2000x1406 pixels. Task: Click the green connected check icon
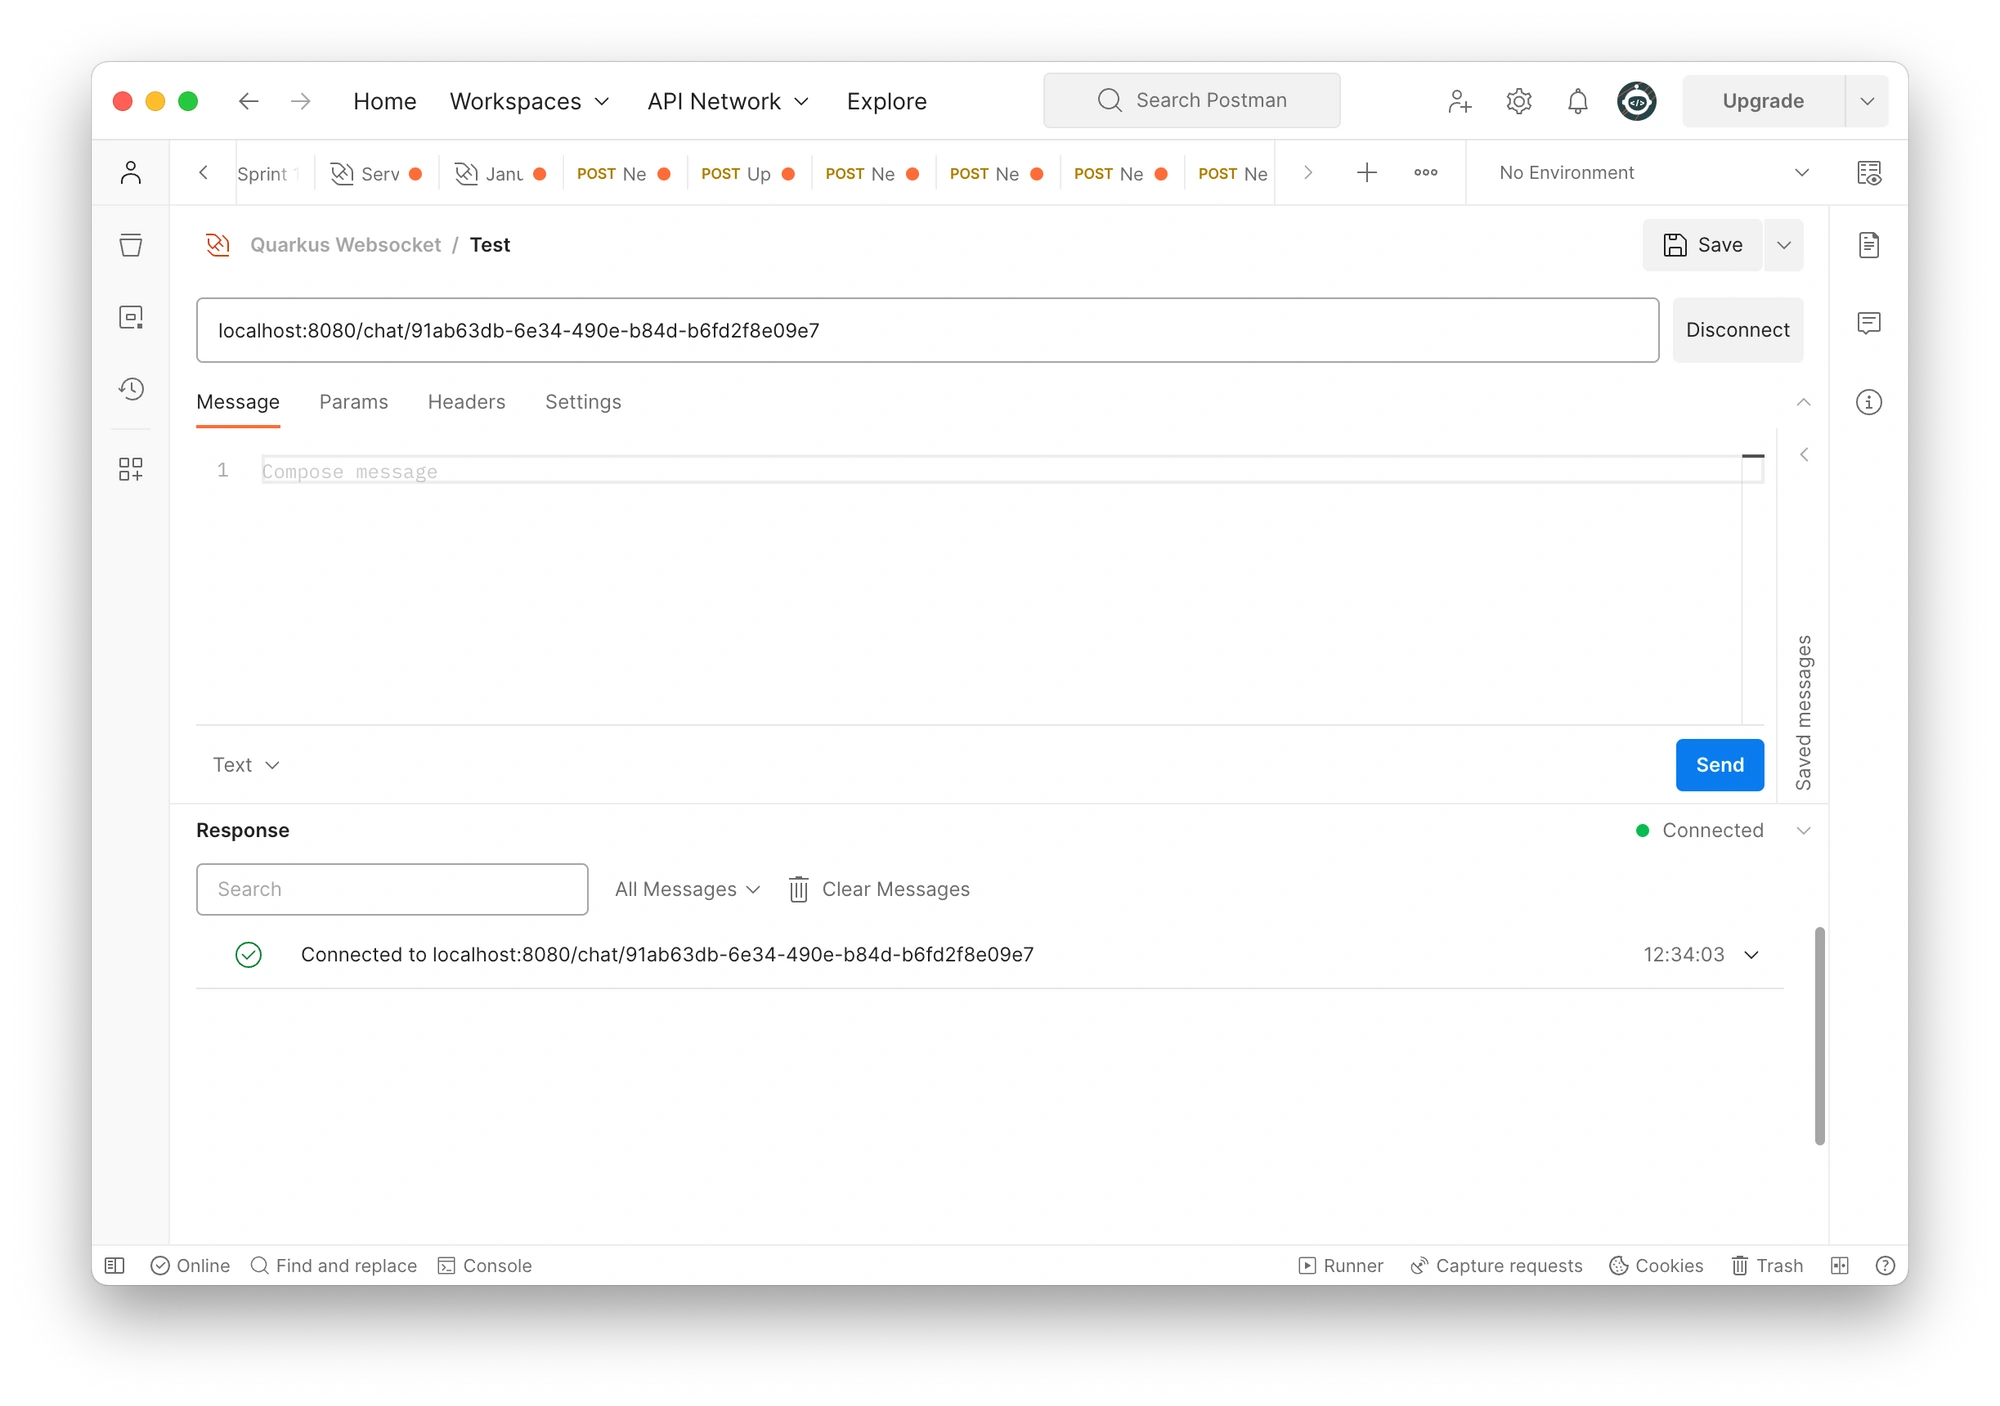249,955
